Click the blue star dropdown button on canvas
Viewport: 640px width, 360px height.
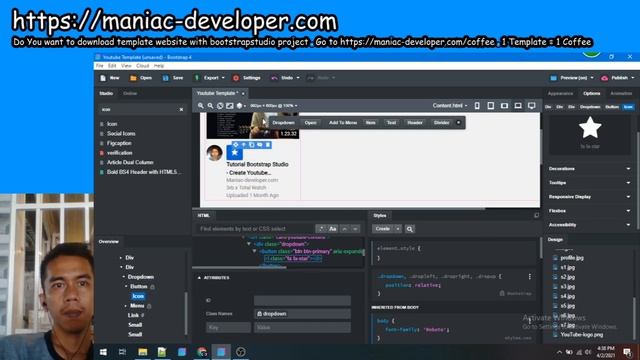[x=235, y=152]
